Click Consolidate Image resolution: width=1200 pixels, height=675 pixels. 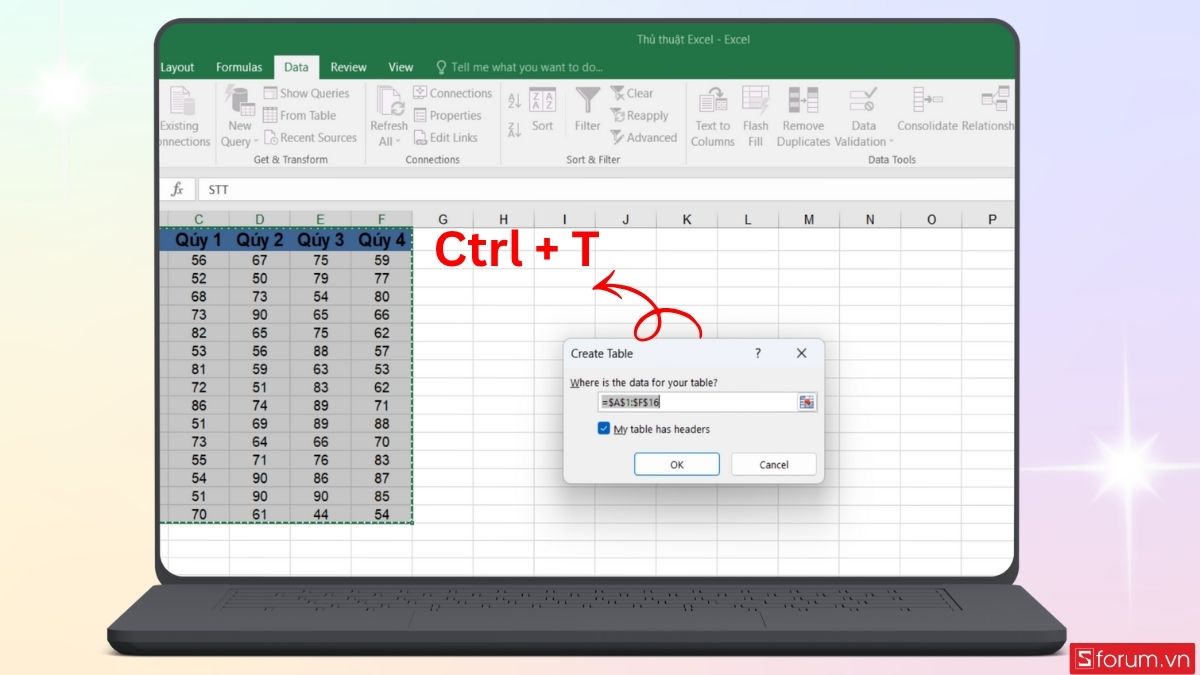[x=927, y=109]
